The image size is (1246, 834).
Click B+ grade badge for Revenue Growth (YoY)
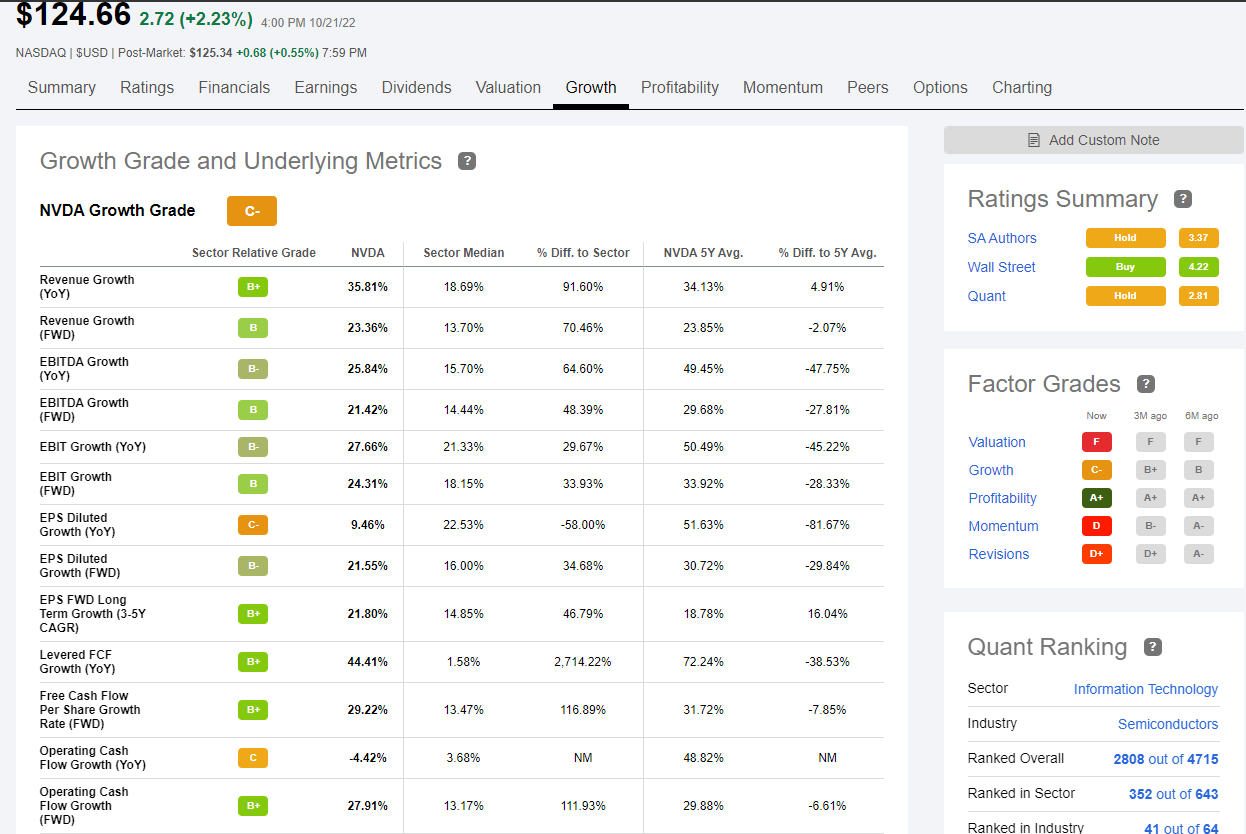[253, 287]
